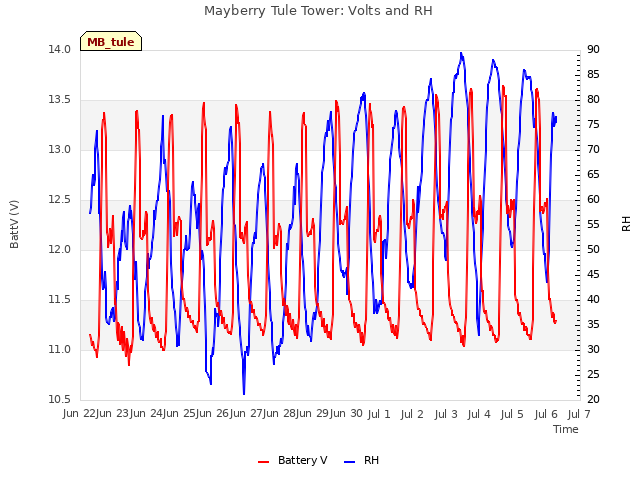
Task: Click the Jul 1 date label
Action: [379, 414]
